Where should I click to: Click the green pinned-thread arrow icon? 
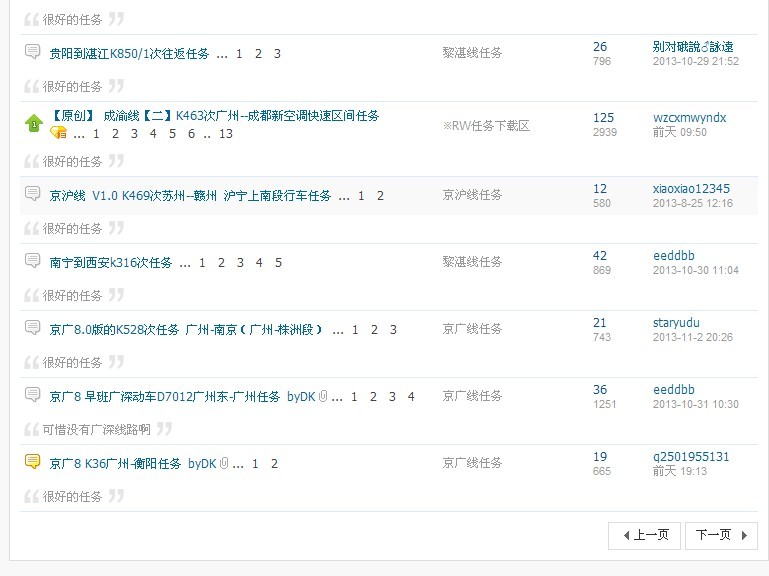[33, 123]
